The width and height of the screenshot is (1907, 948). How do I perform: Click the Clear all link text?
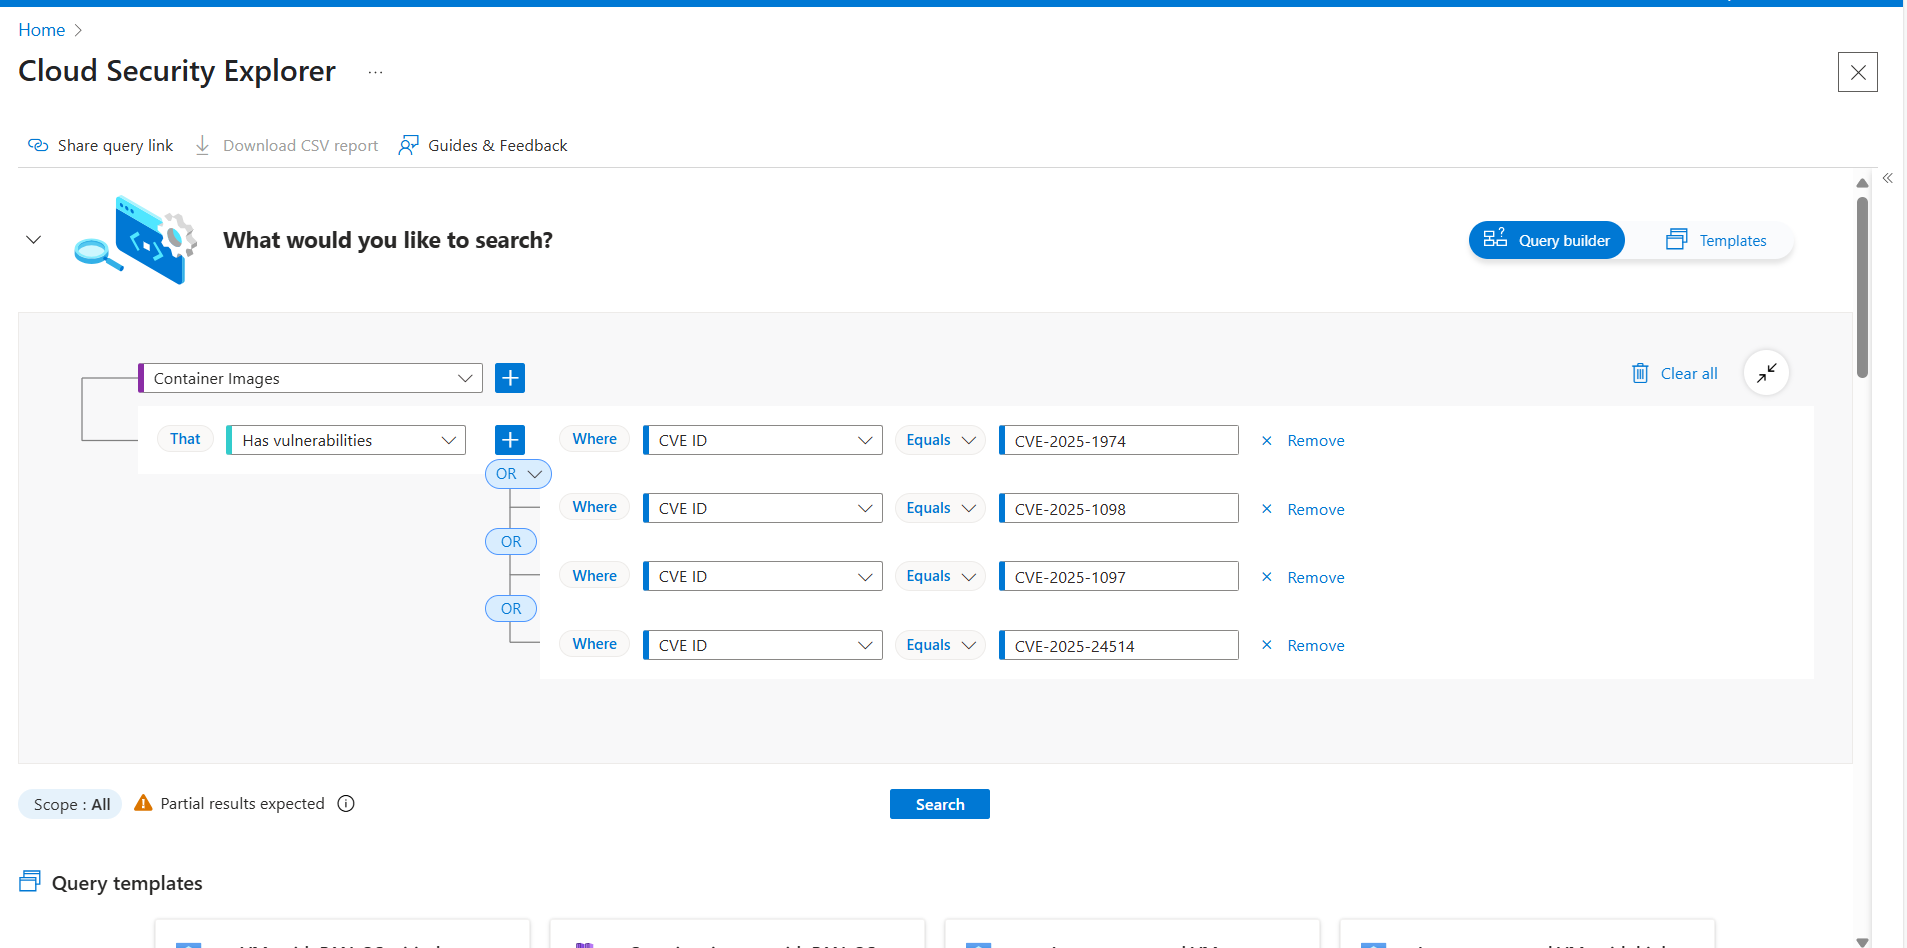pyautogui.click(x=1689, y=373)
